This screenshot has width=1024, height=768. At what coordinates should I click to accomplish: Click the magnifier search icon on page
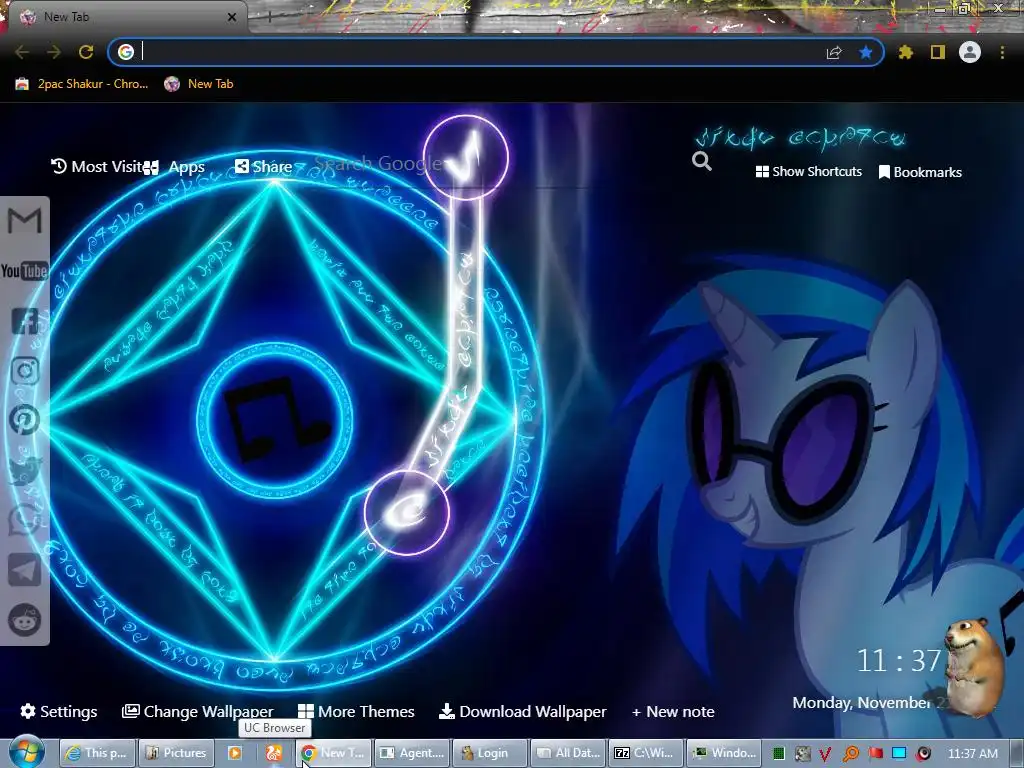(x=701, y=161)
